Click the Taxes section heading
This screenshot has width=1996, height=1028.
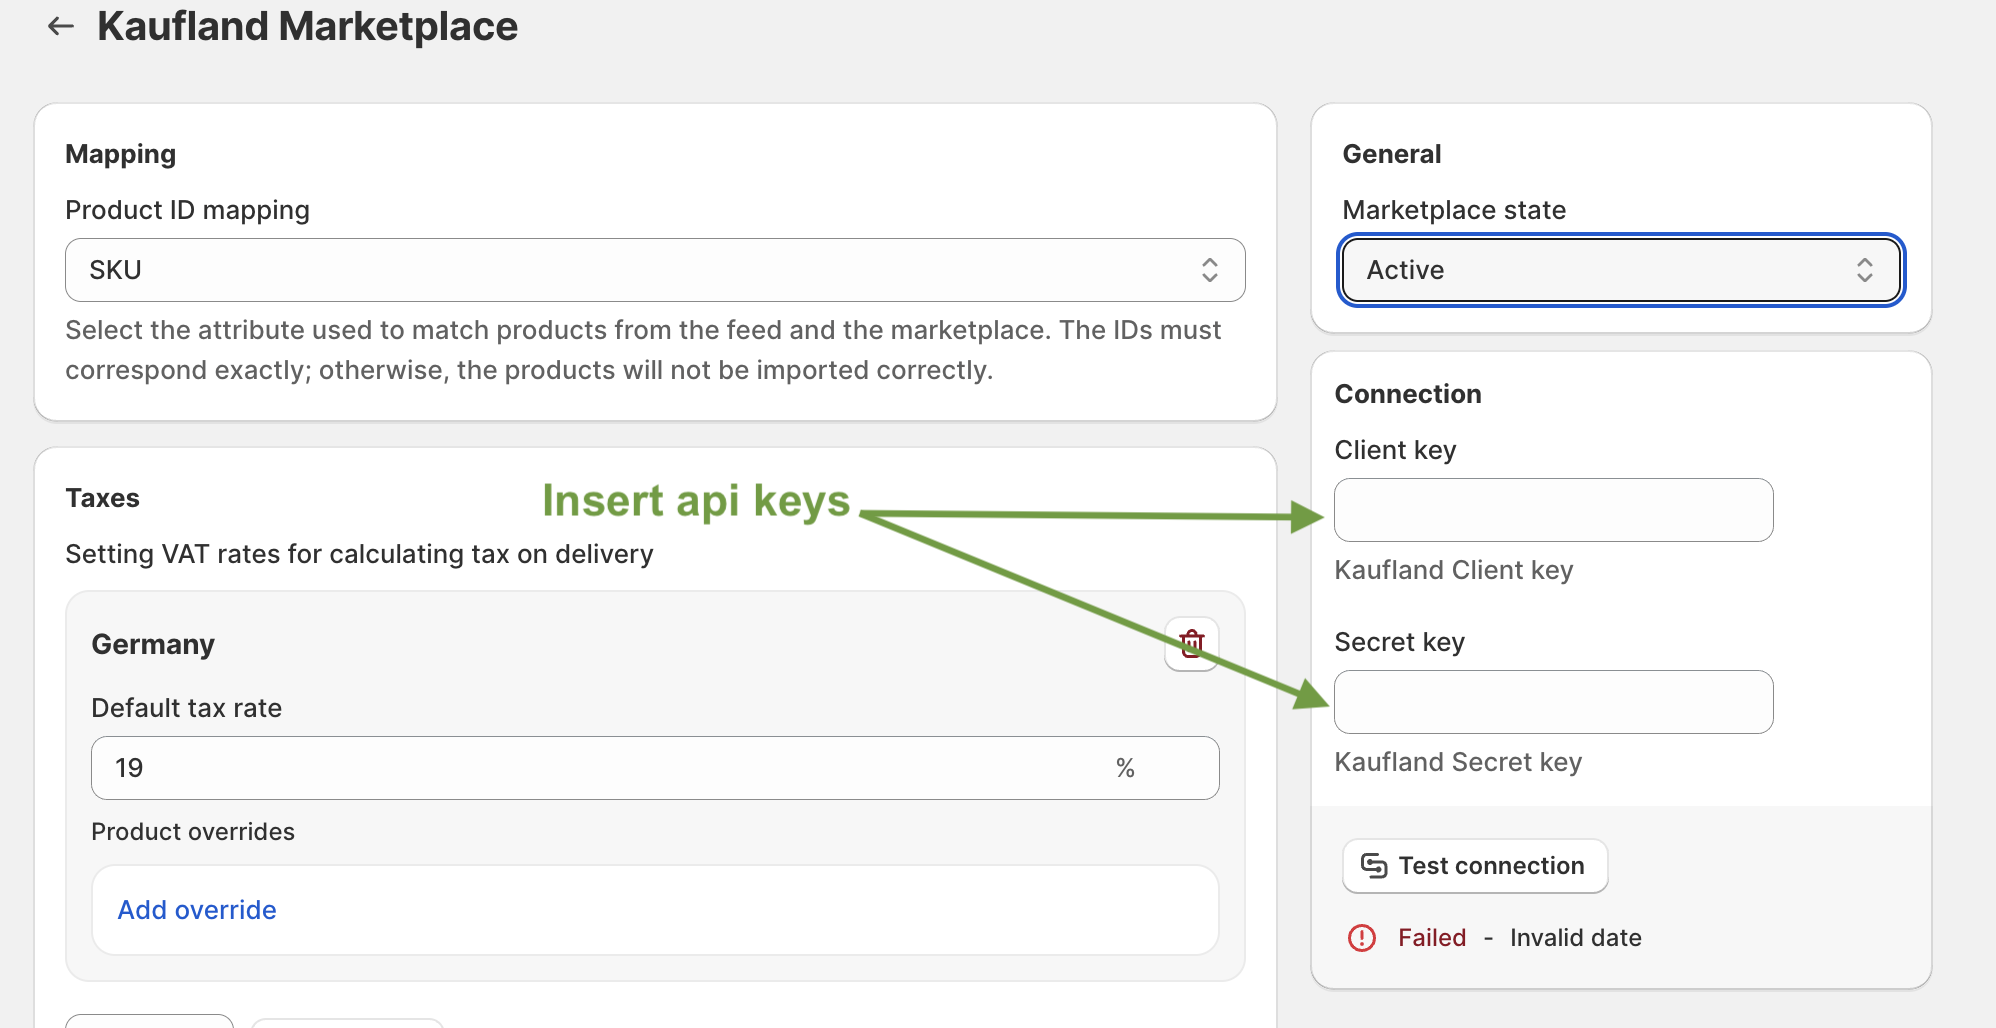103,498
